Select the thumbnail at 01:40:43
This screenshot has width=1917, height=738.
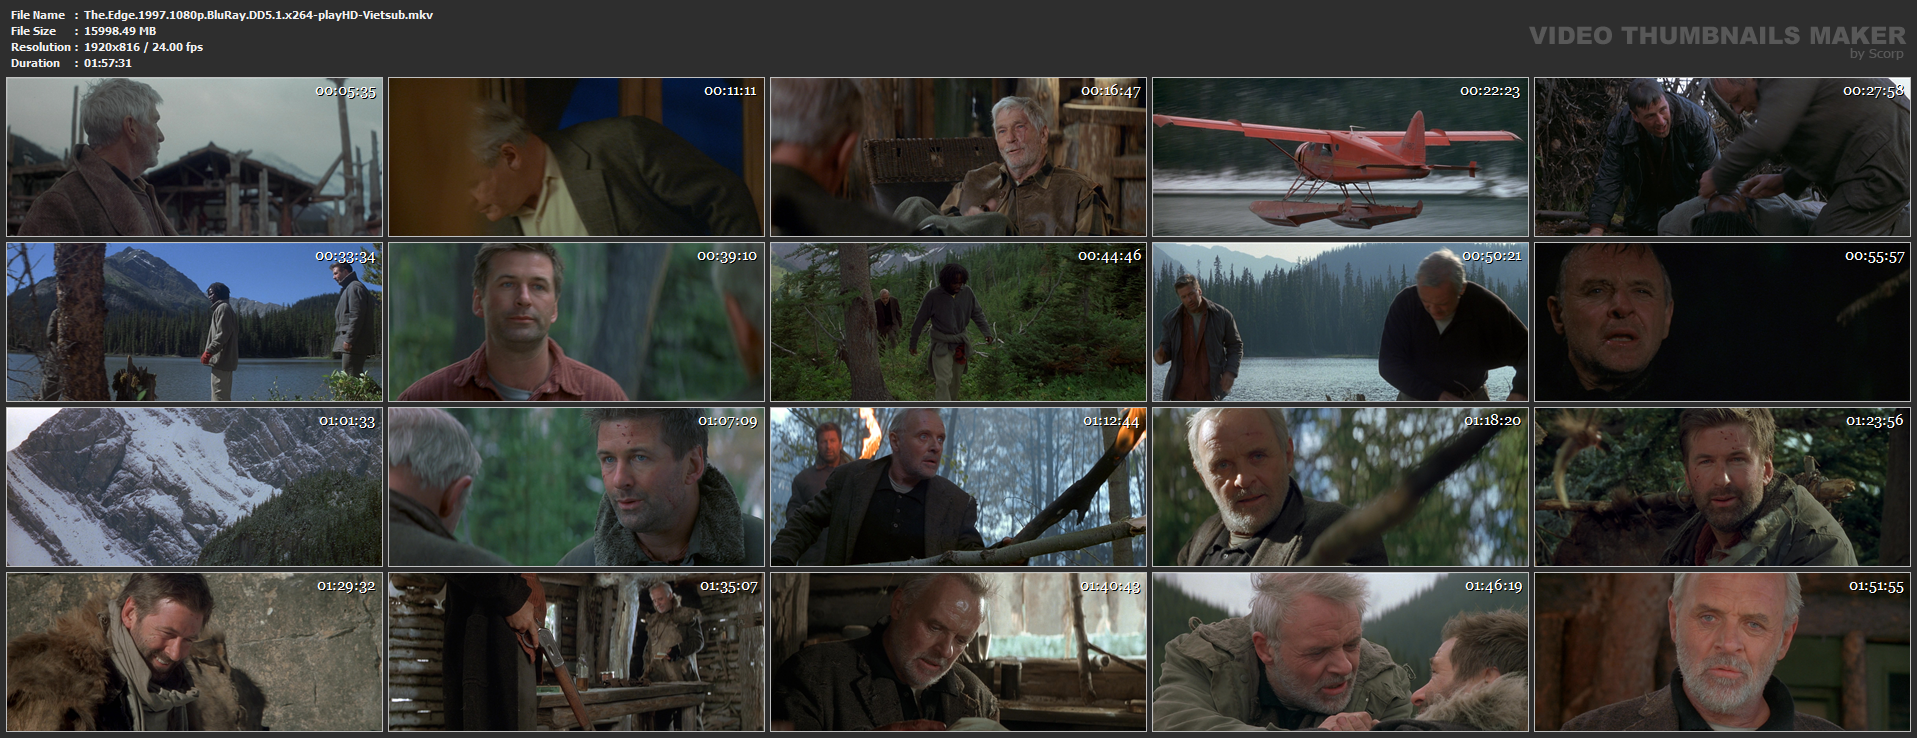click(x=958, y=652)
